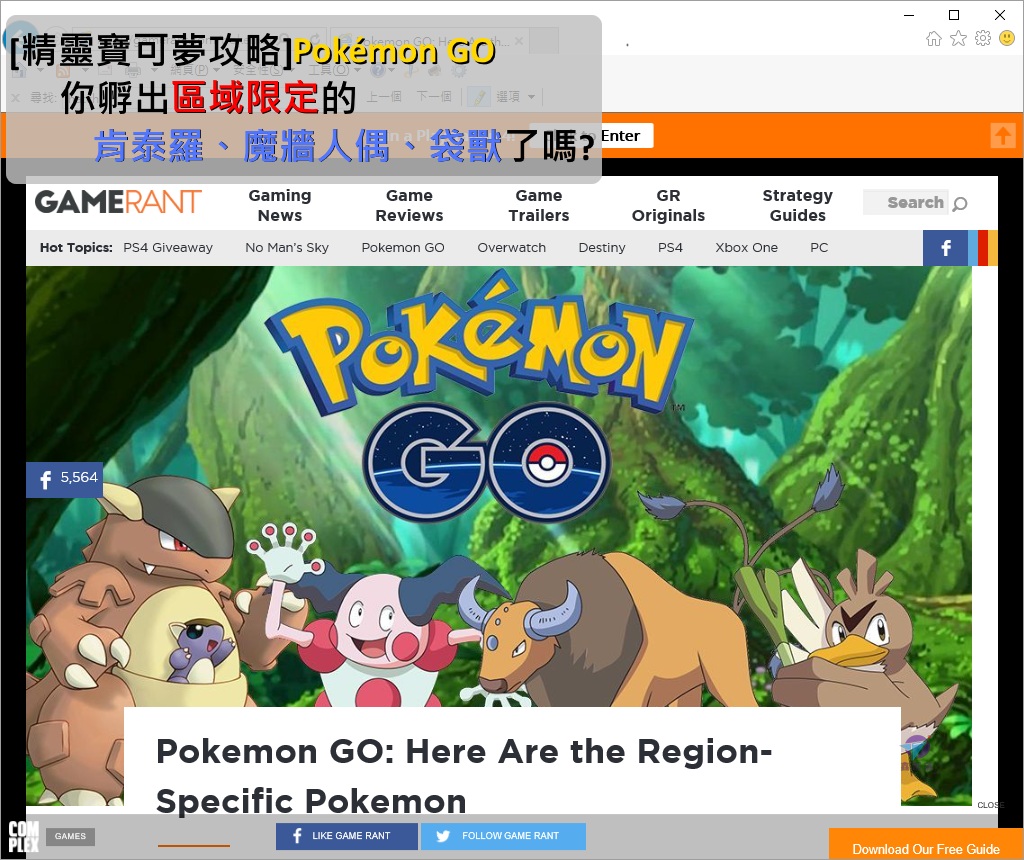
Task: Click the blue Facebook square icon
Action: click(945, 248)
